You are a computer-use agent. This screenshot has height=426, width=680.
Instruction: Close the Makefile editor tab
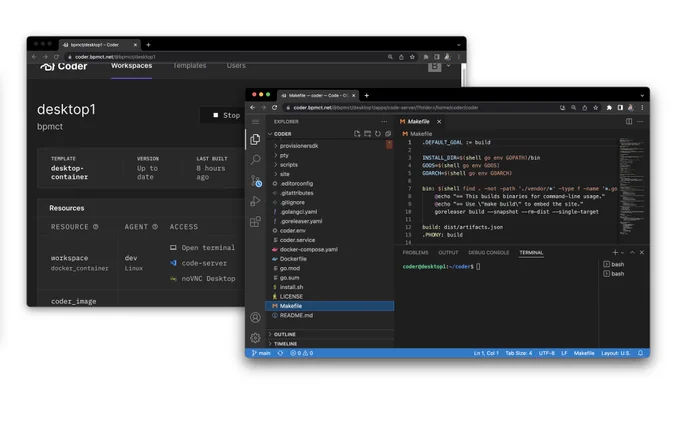point(439,121)
